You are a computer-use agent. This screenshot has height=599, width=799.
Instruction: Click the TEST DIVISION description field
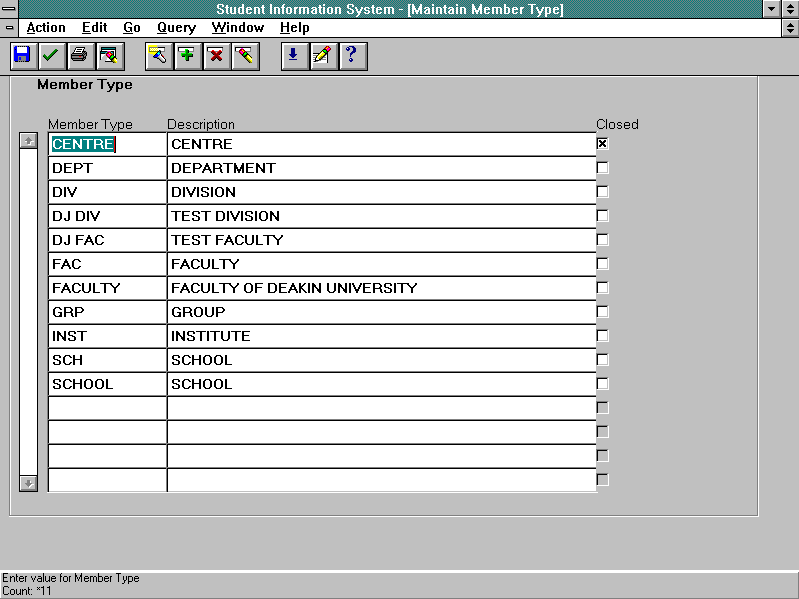point(380,216)
